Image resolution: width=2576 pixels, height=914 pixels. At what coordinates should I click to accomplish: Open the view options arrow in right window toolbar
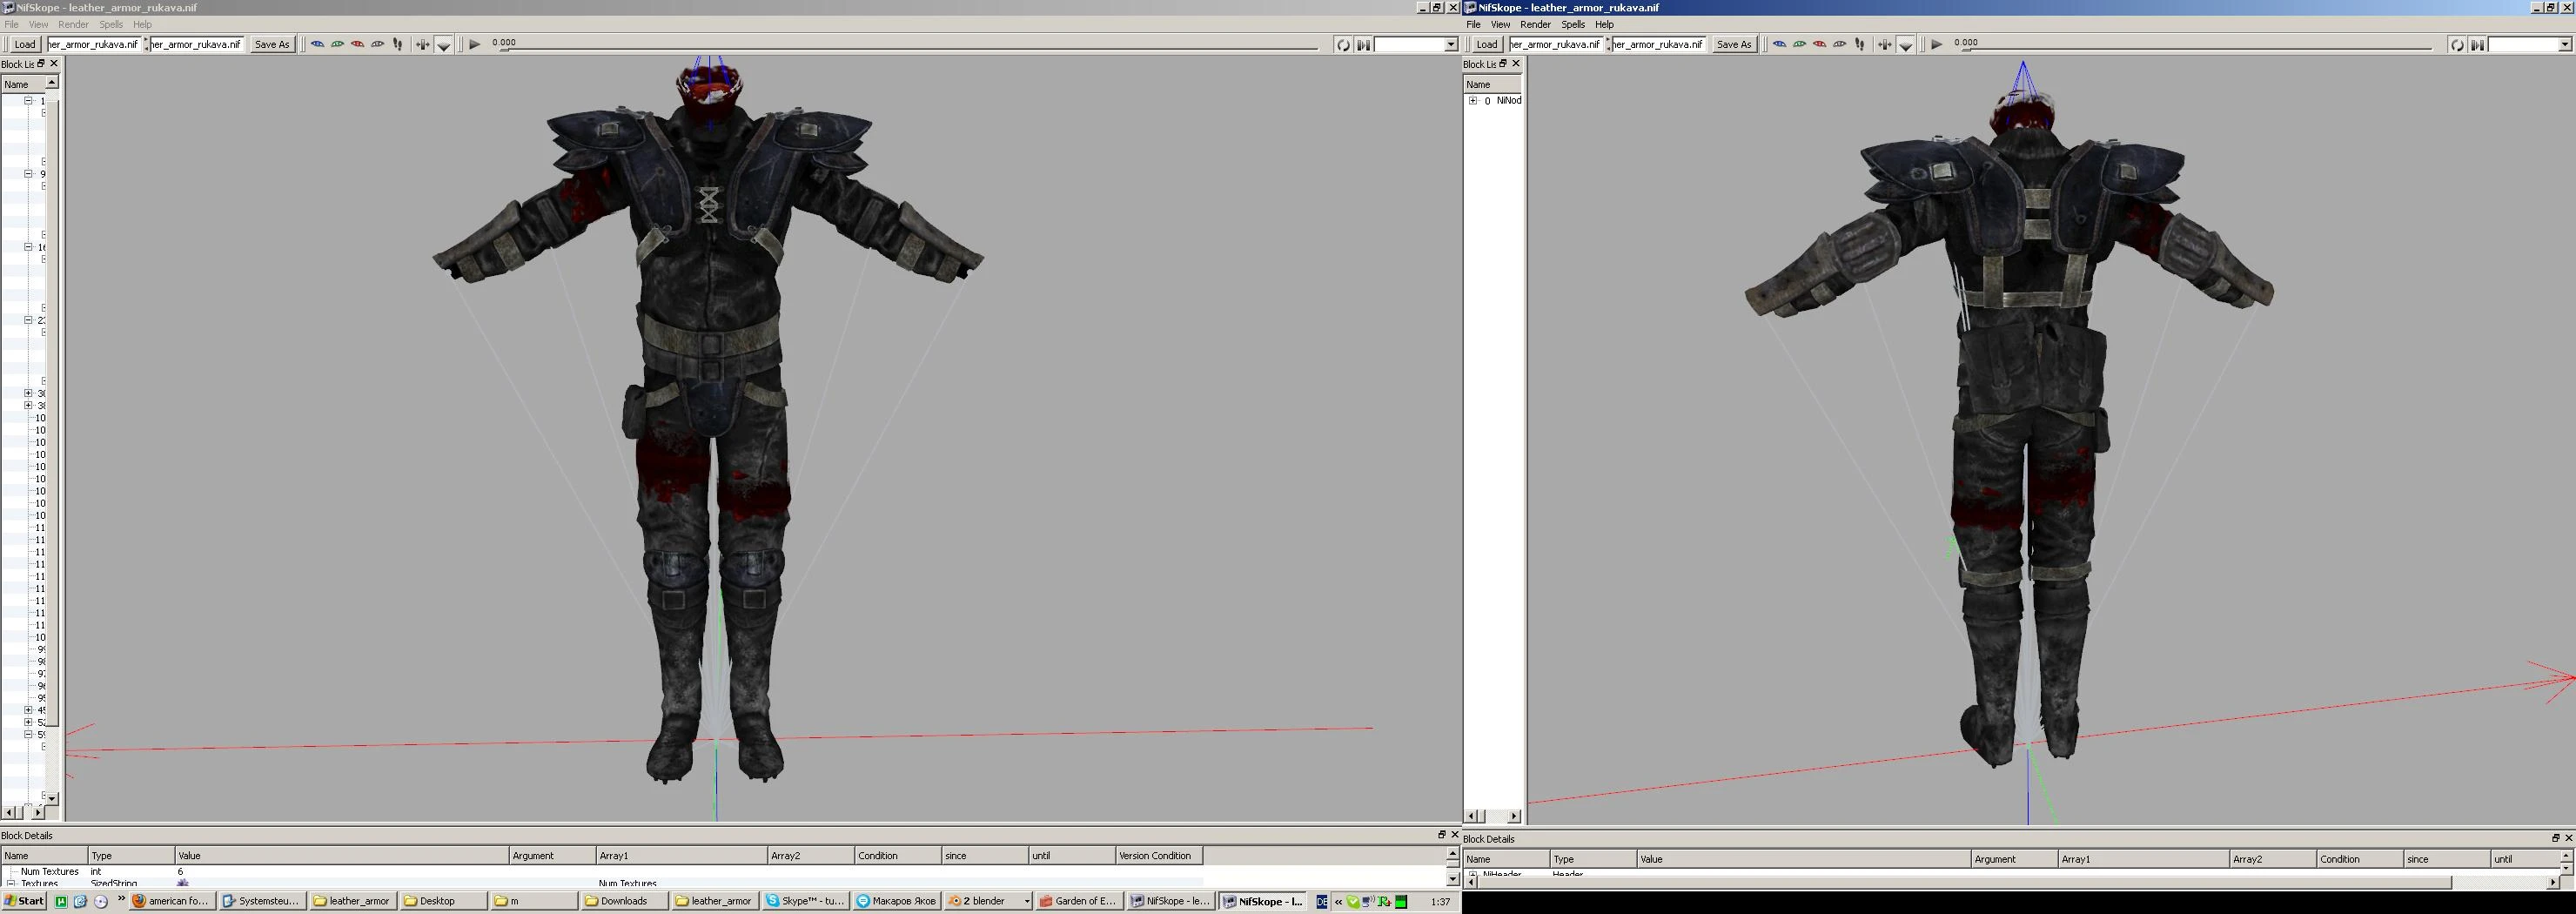click(x=1906, y=45)
